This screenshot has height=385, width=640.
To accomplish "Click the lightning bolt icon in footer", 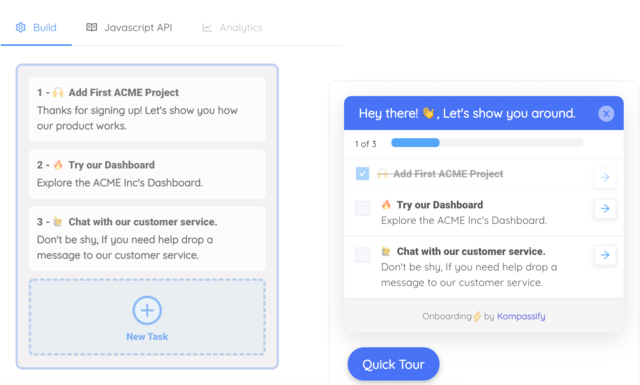I will [x=477, y=316].
